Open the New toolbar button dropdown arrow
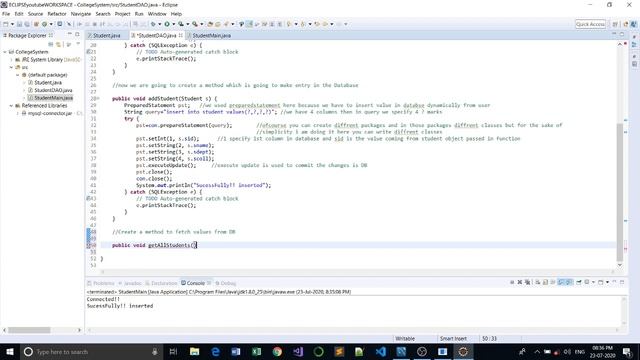The width and height of the screenshot is (640, 360). click(x=12, y=24)
